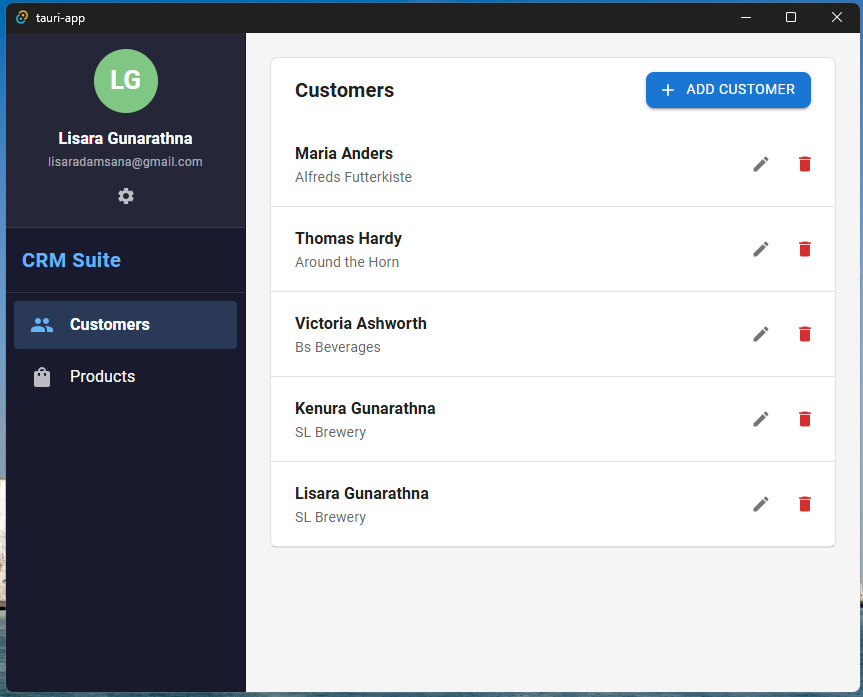
Task: Select the Thomas Hardy list row
Action: coord(500,249)
